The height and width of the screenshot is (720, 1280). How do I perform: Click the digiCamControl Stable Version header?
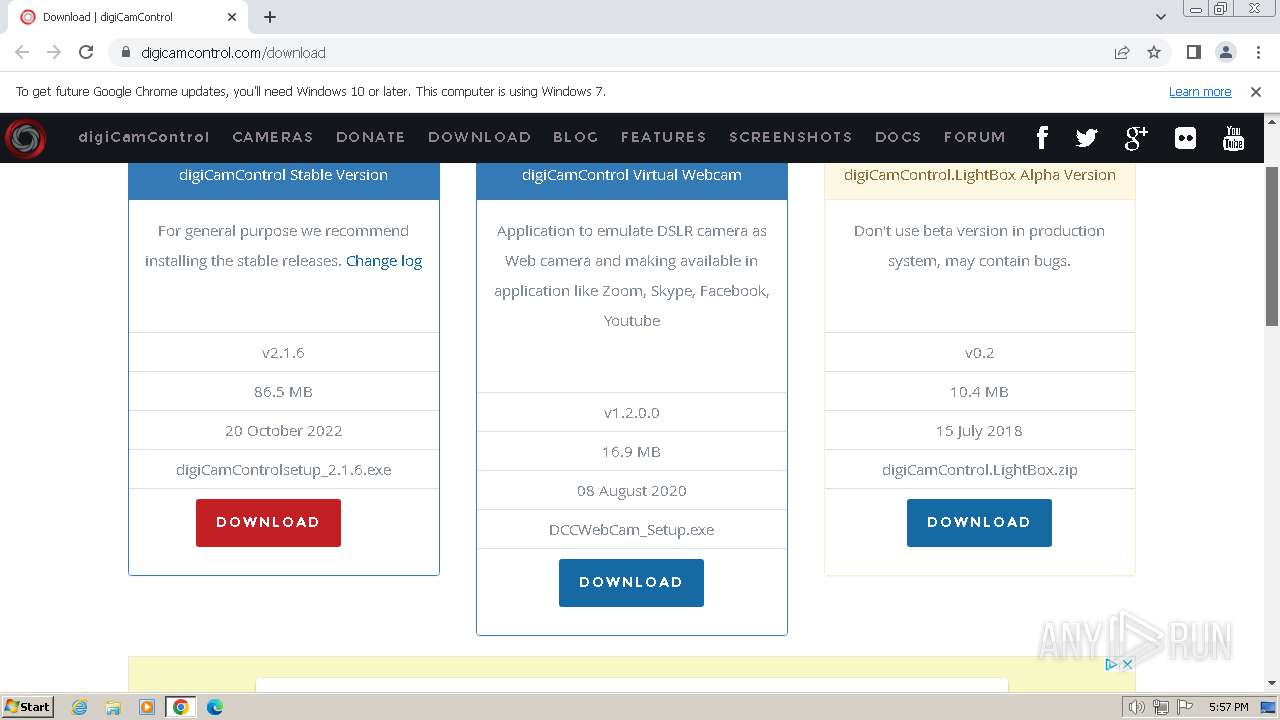[x=284, y=175]
